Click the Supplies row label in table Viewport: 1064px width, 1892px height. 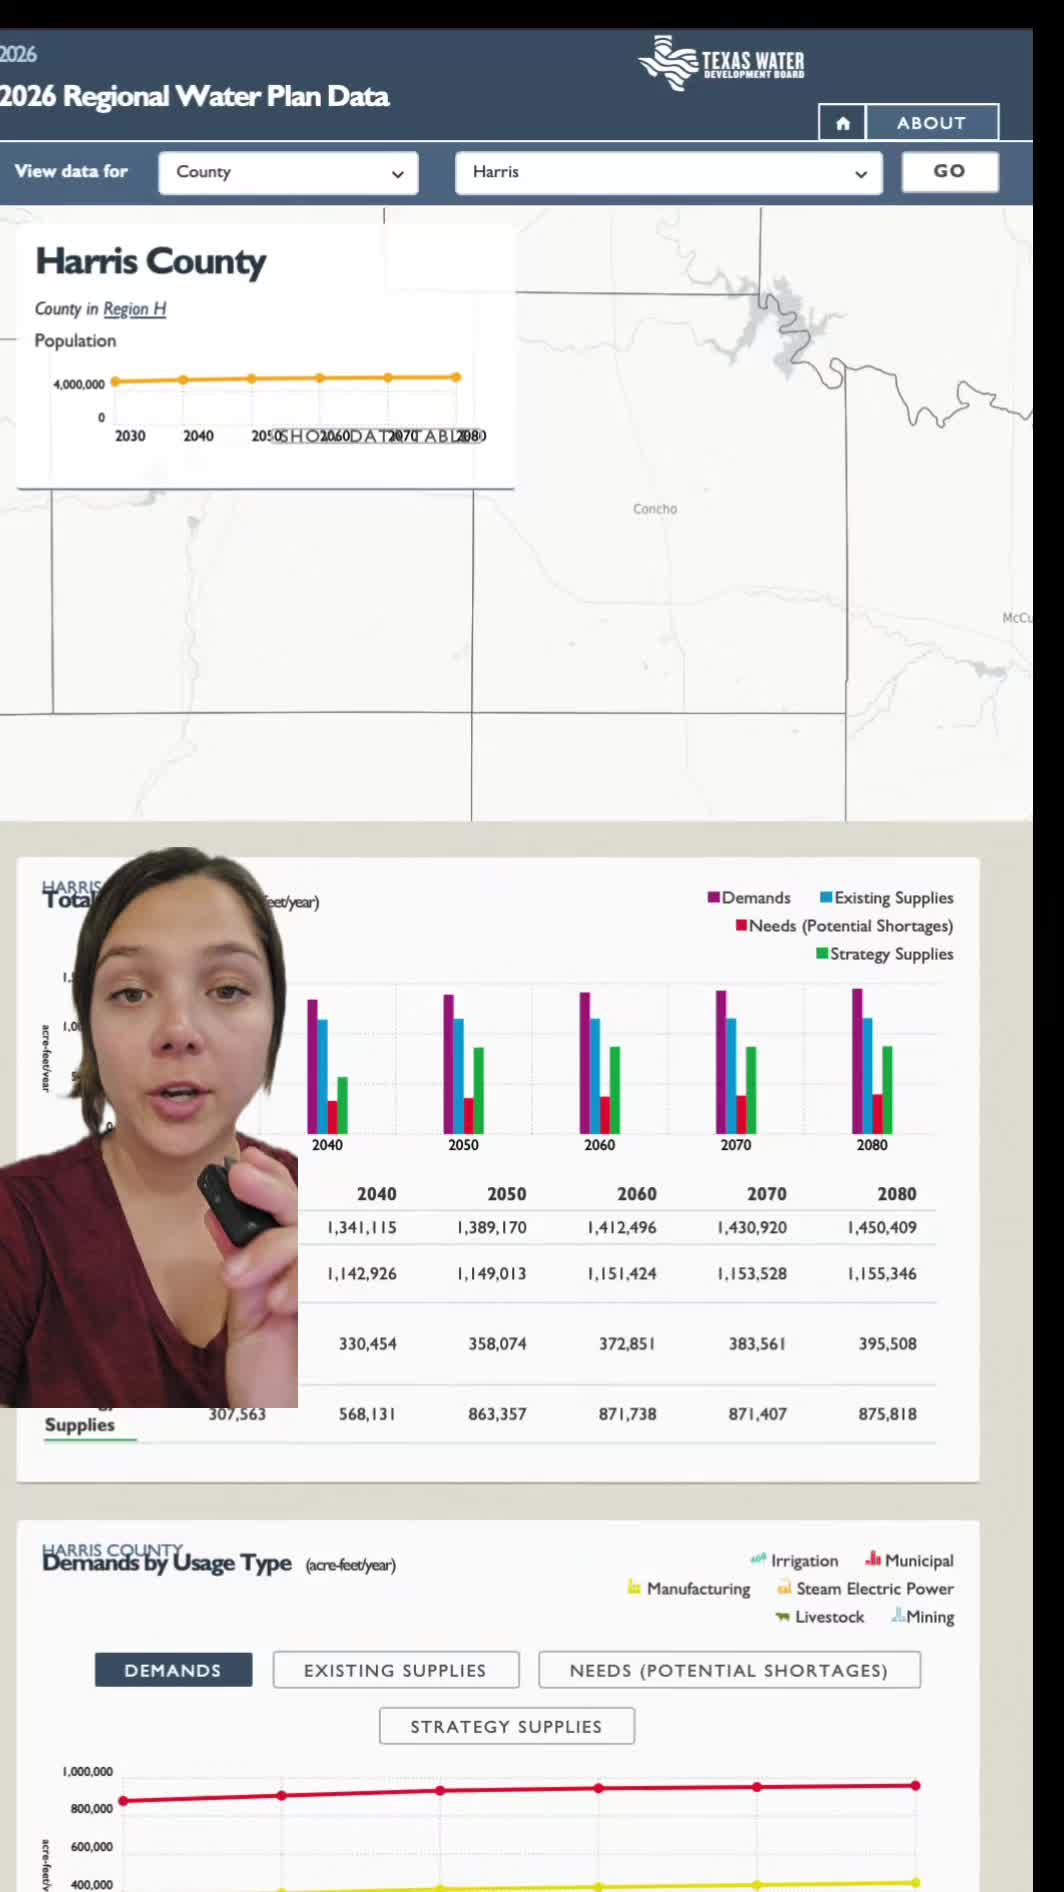pos(80,1425)
